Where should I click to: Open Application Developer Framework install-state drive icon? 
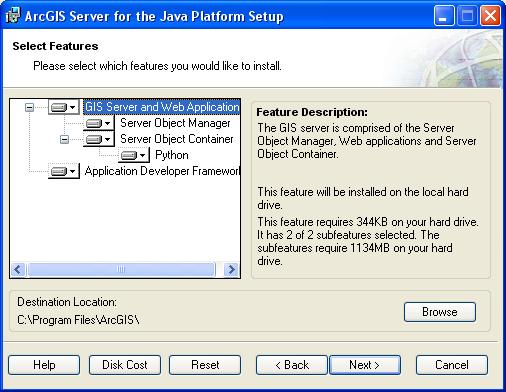(x=63, y=171)
